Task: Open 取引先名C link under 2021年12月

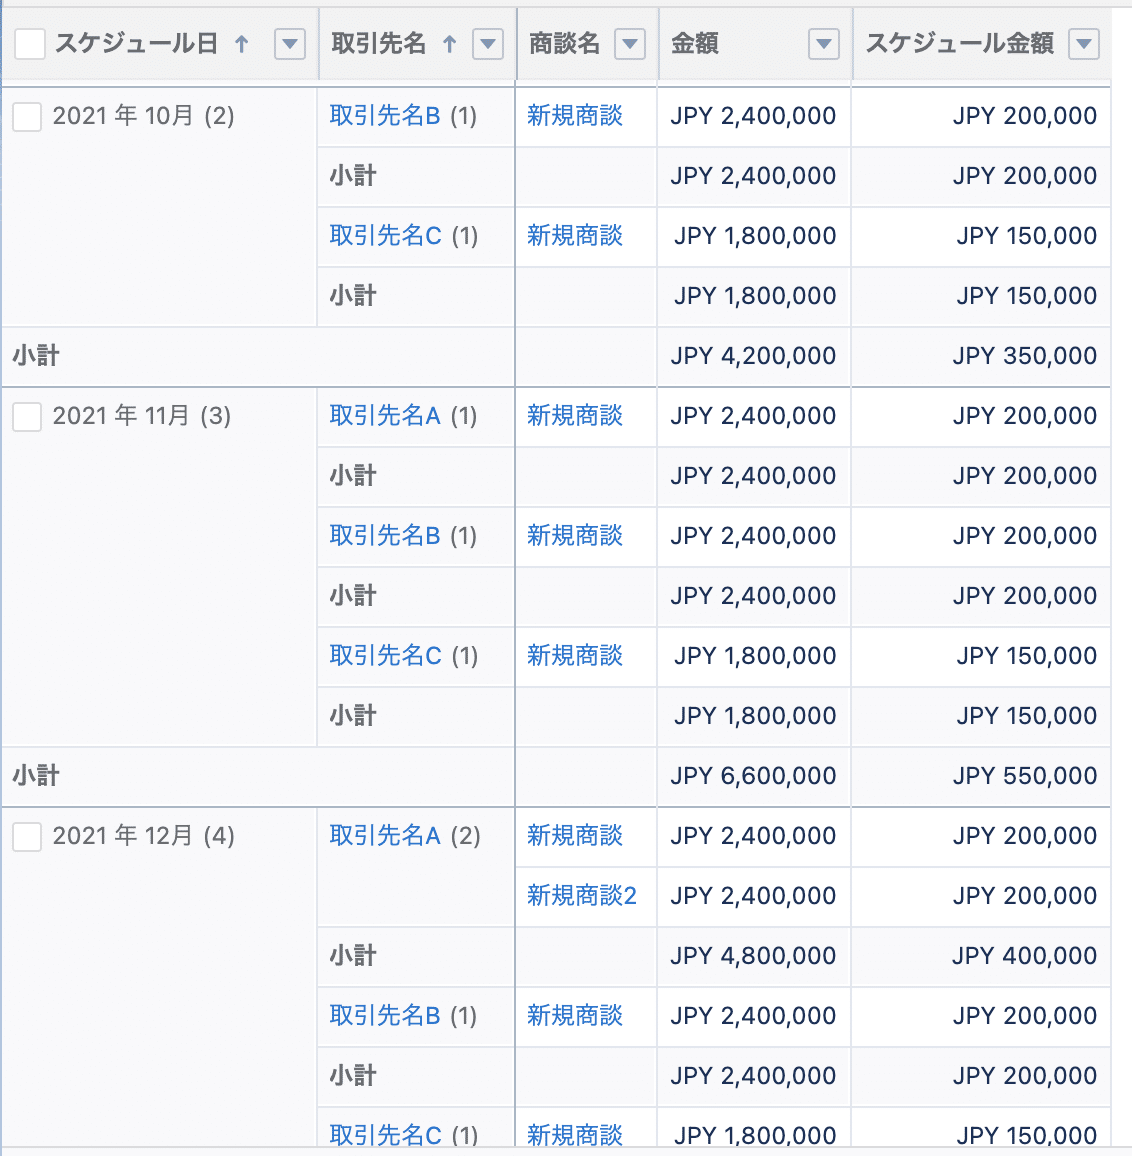Action: (x=386, y=1135)
